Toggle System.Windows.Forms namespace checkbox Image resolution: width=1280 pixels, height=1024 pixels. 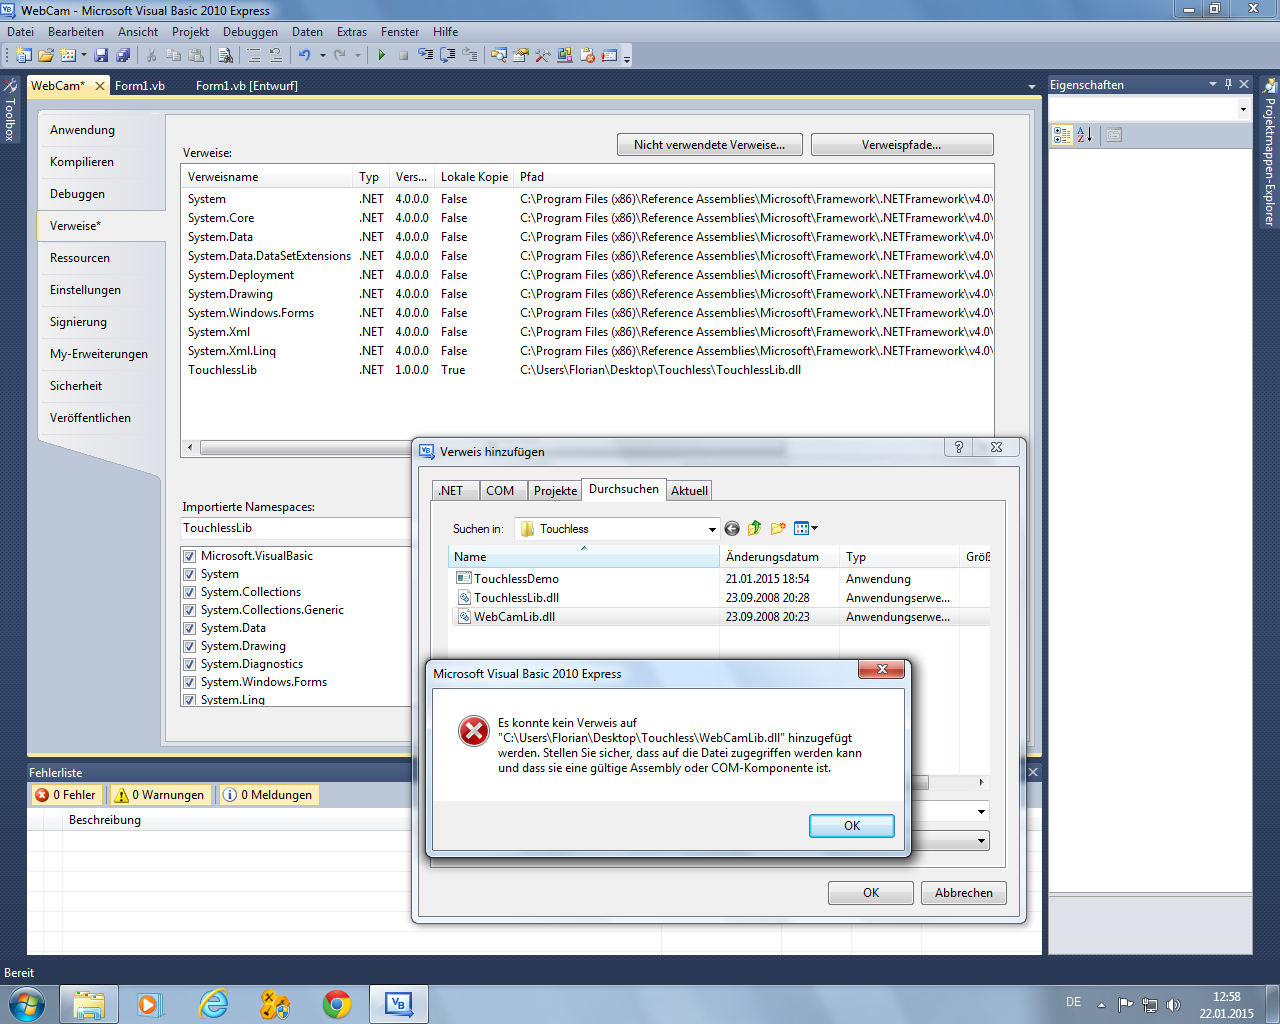189,682
